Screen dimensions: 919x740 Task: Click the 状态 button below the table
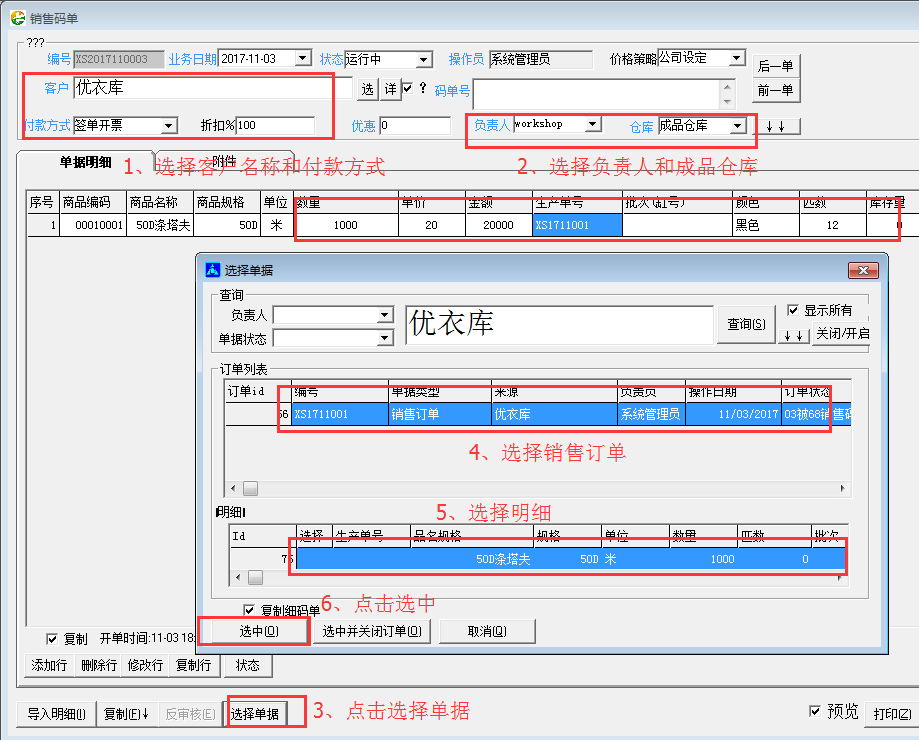(247, 665)
